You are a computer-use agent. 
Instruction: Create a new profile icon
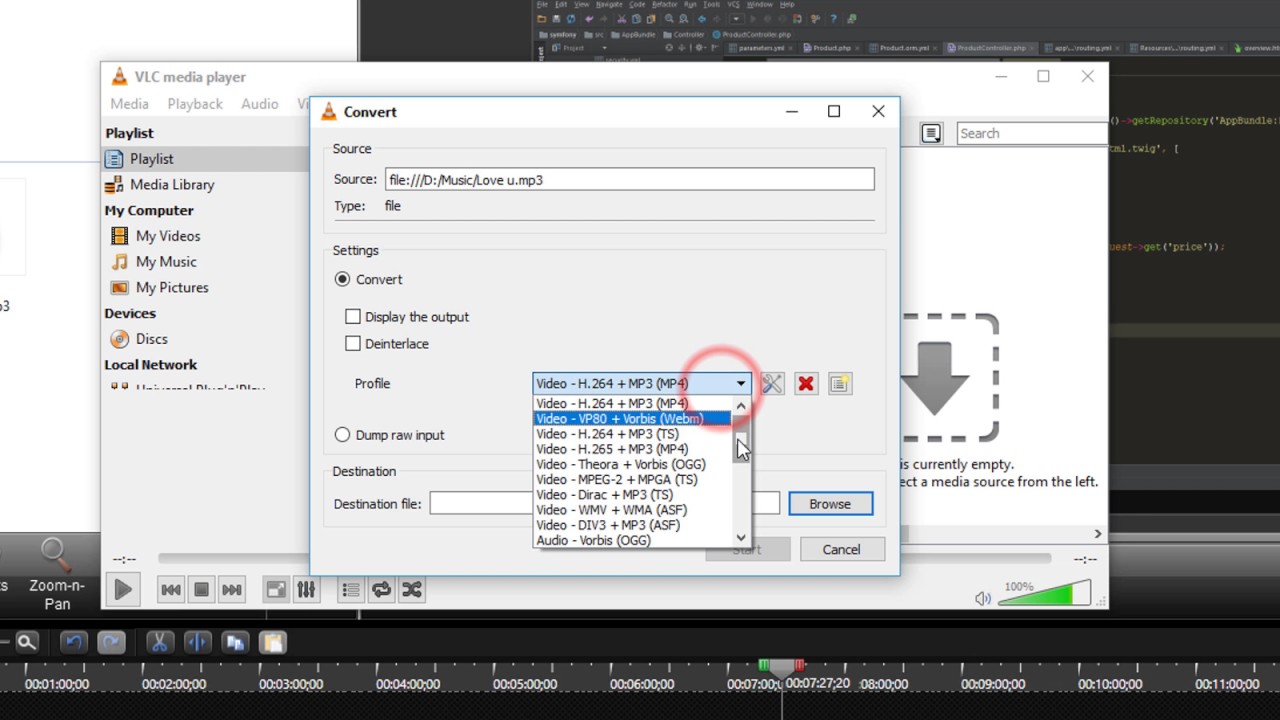pyautogui.click(x=840, y=384)
